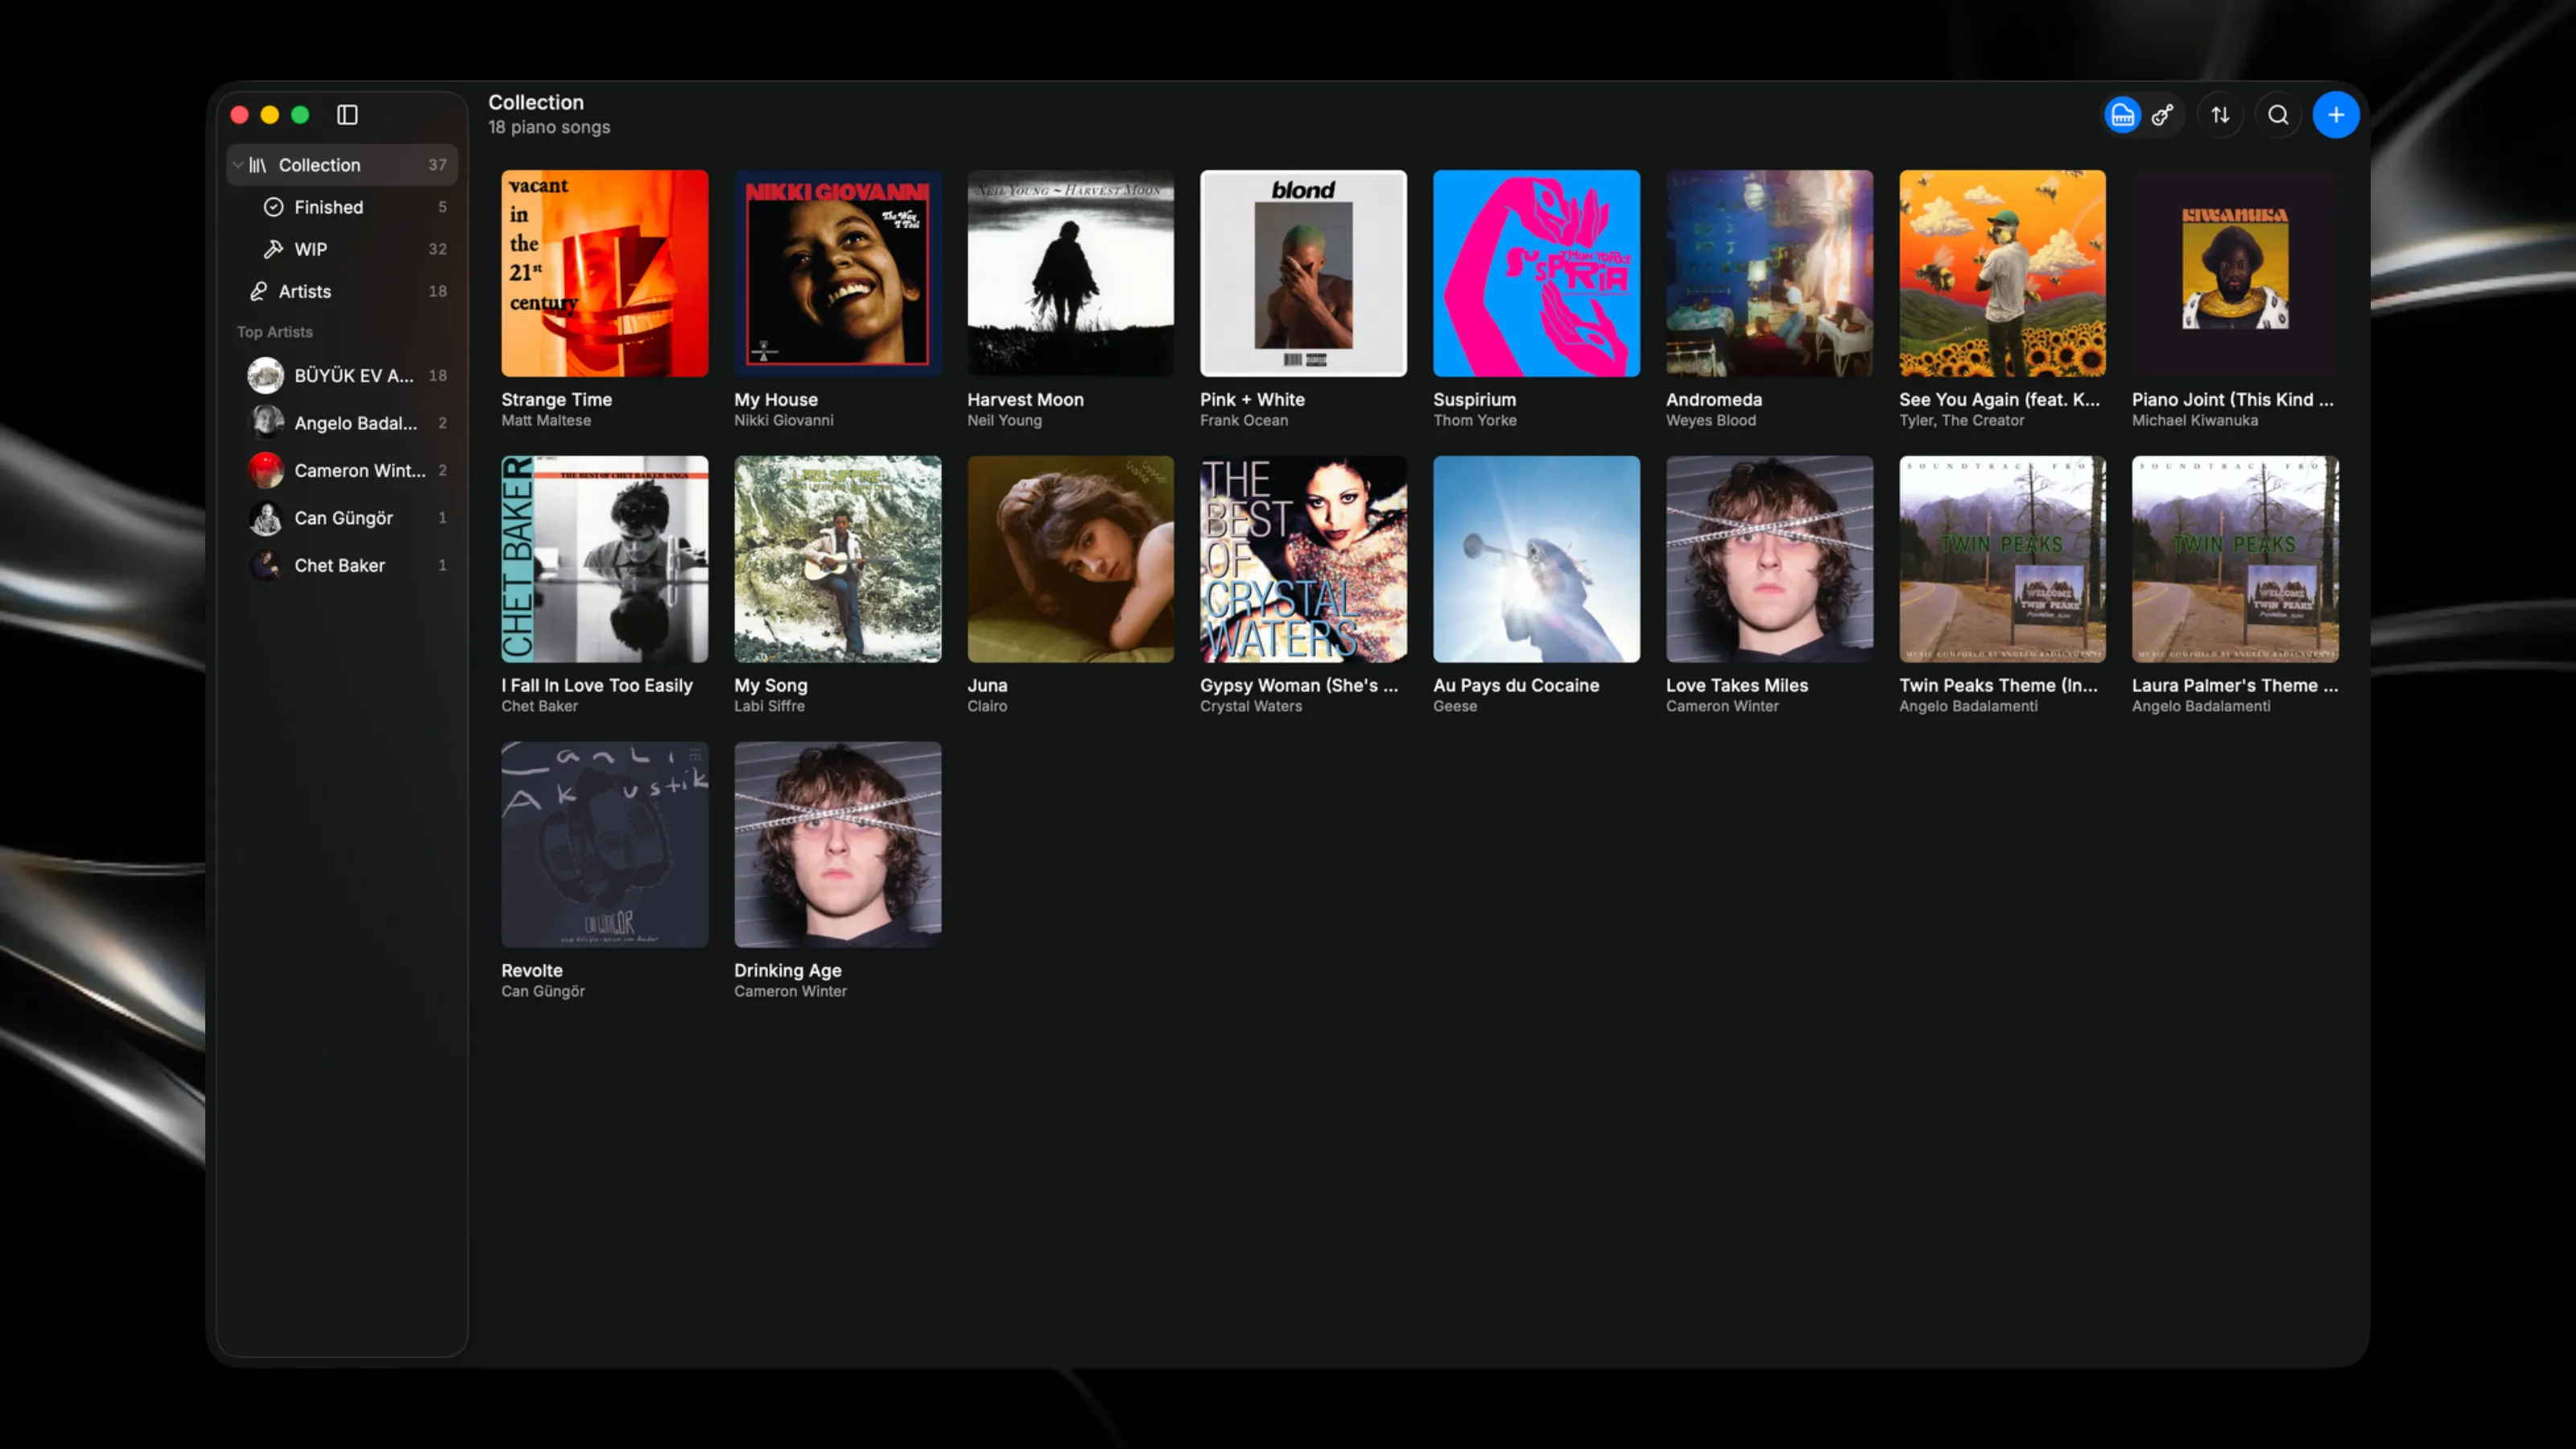Click the Crystal Waters artist name

pos(1251,706)
